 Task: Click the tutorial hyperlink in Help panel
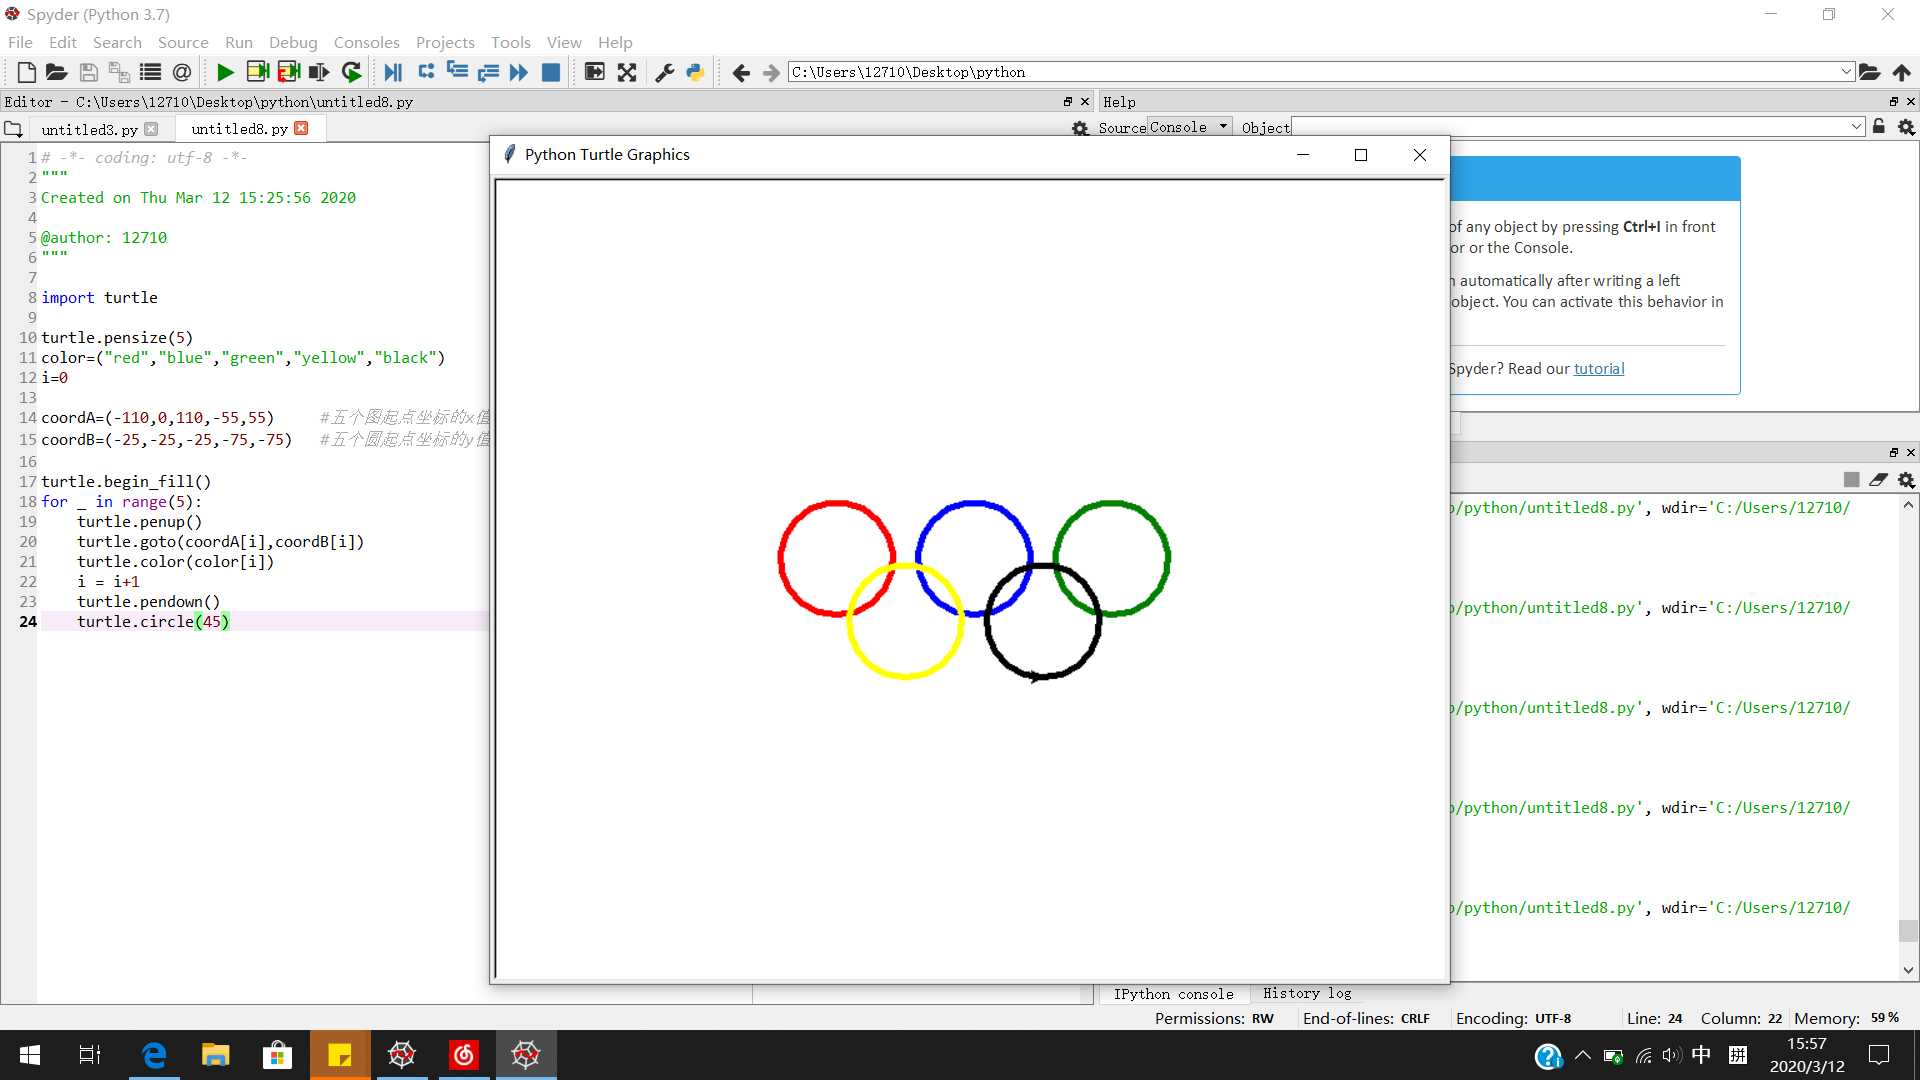click(x=1598, y=368)
